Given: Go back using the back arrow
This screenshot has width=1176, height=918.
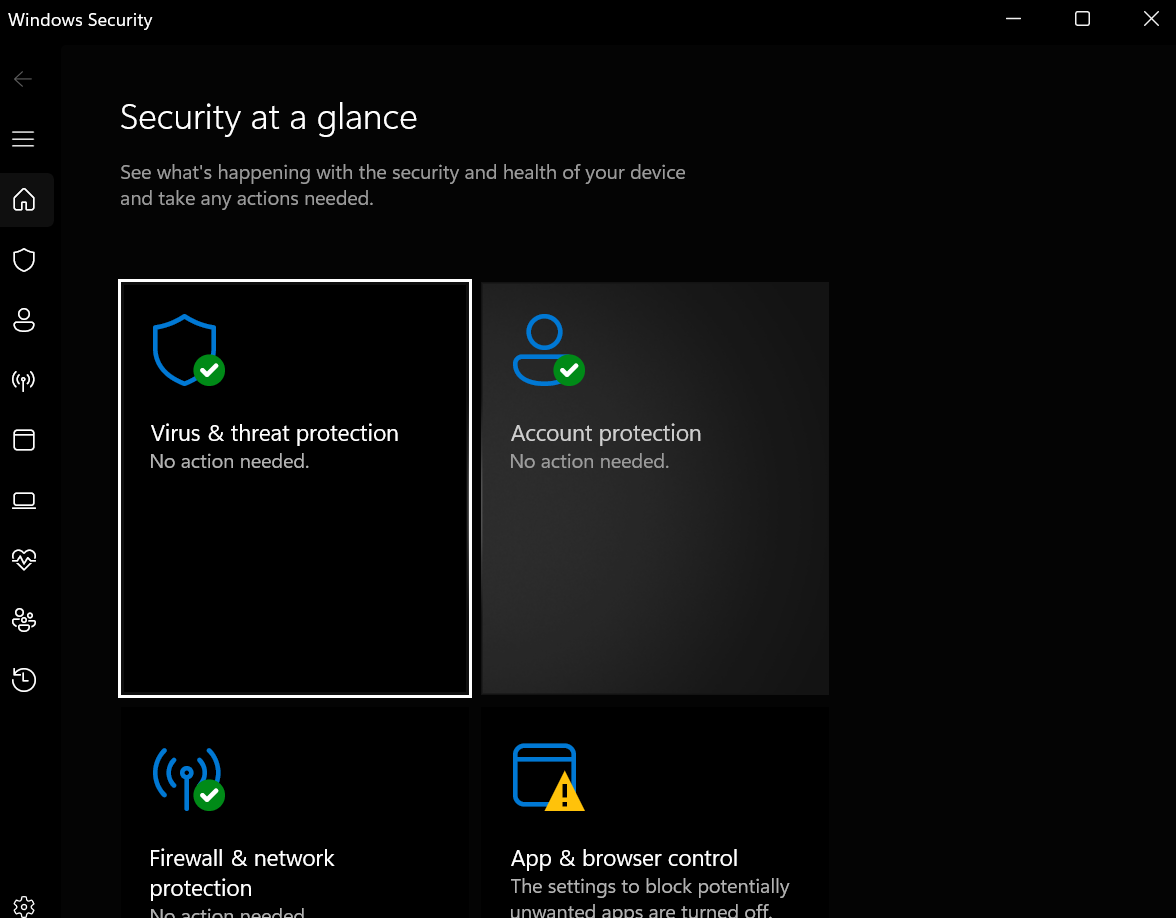Looking at the screenshot, I should [x=24, y=79].
